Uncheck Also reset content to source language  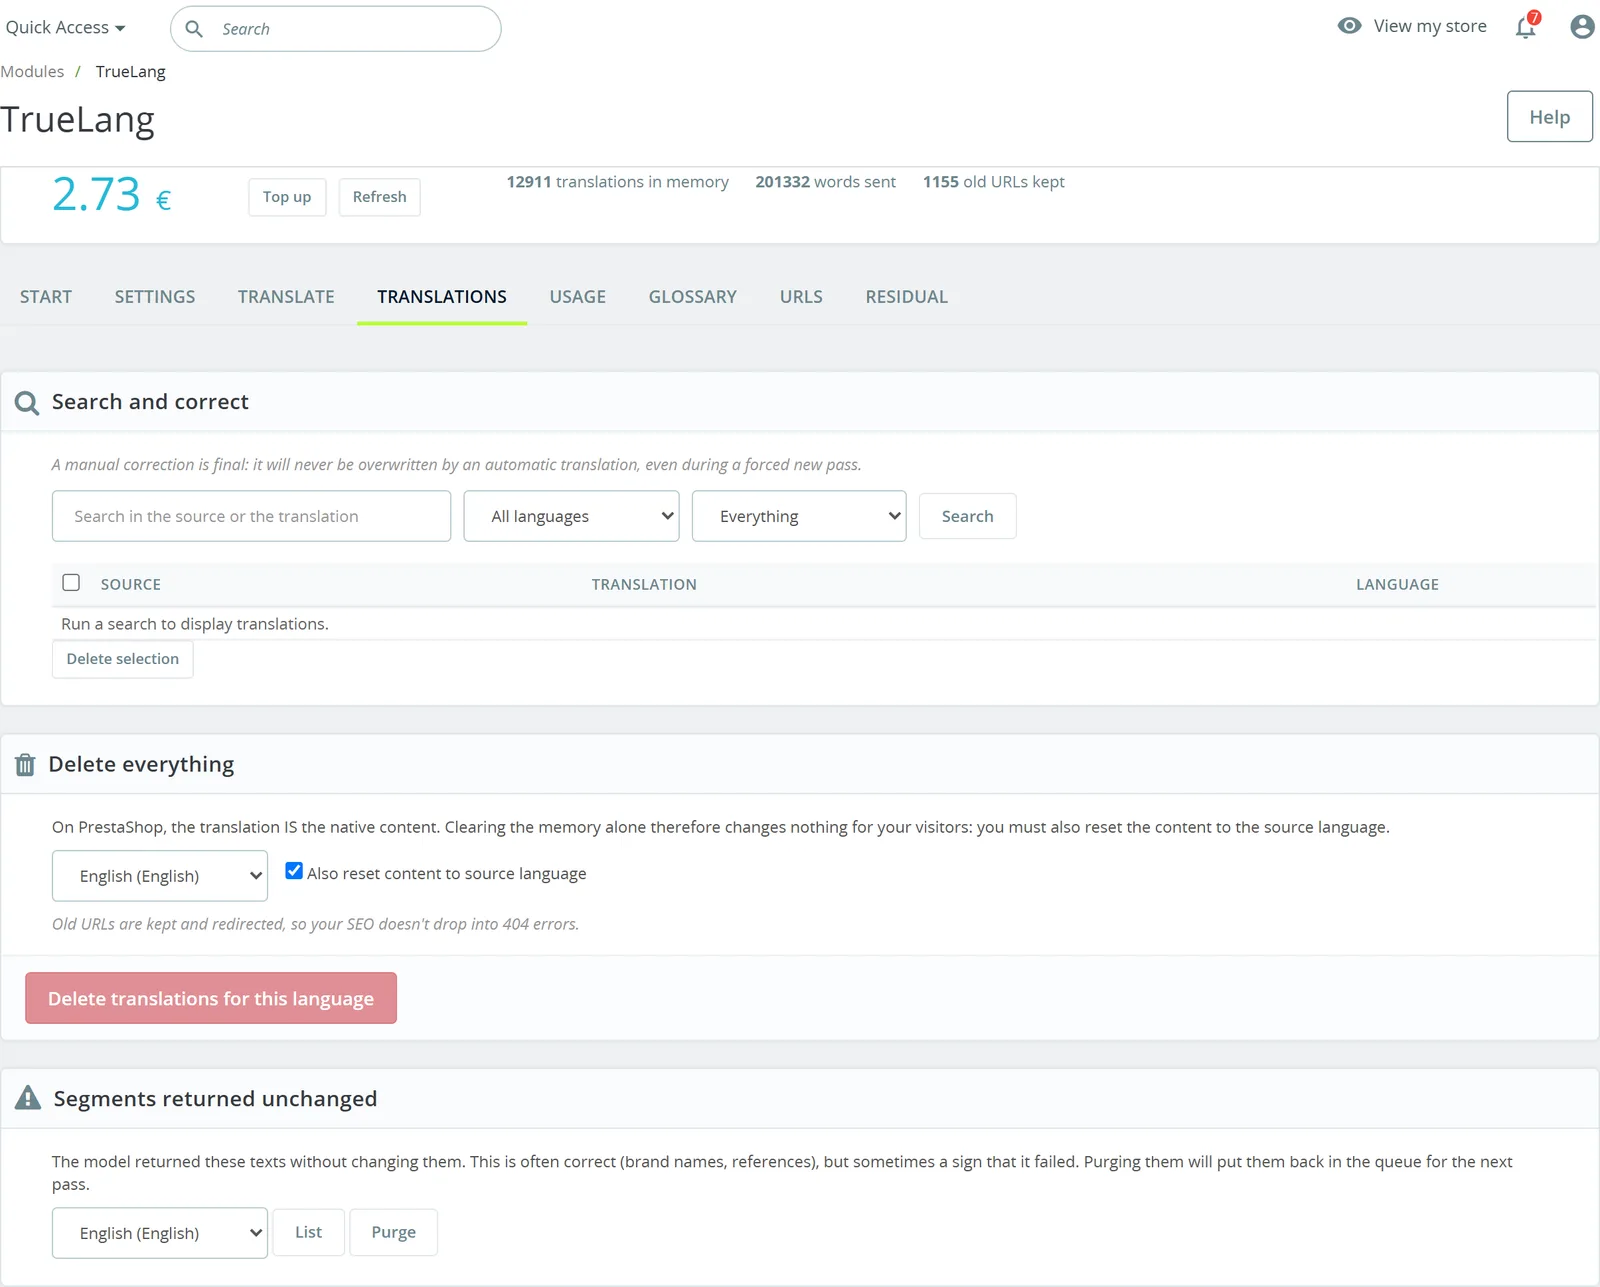tap(294, 871)
